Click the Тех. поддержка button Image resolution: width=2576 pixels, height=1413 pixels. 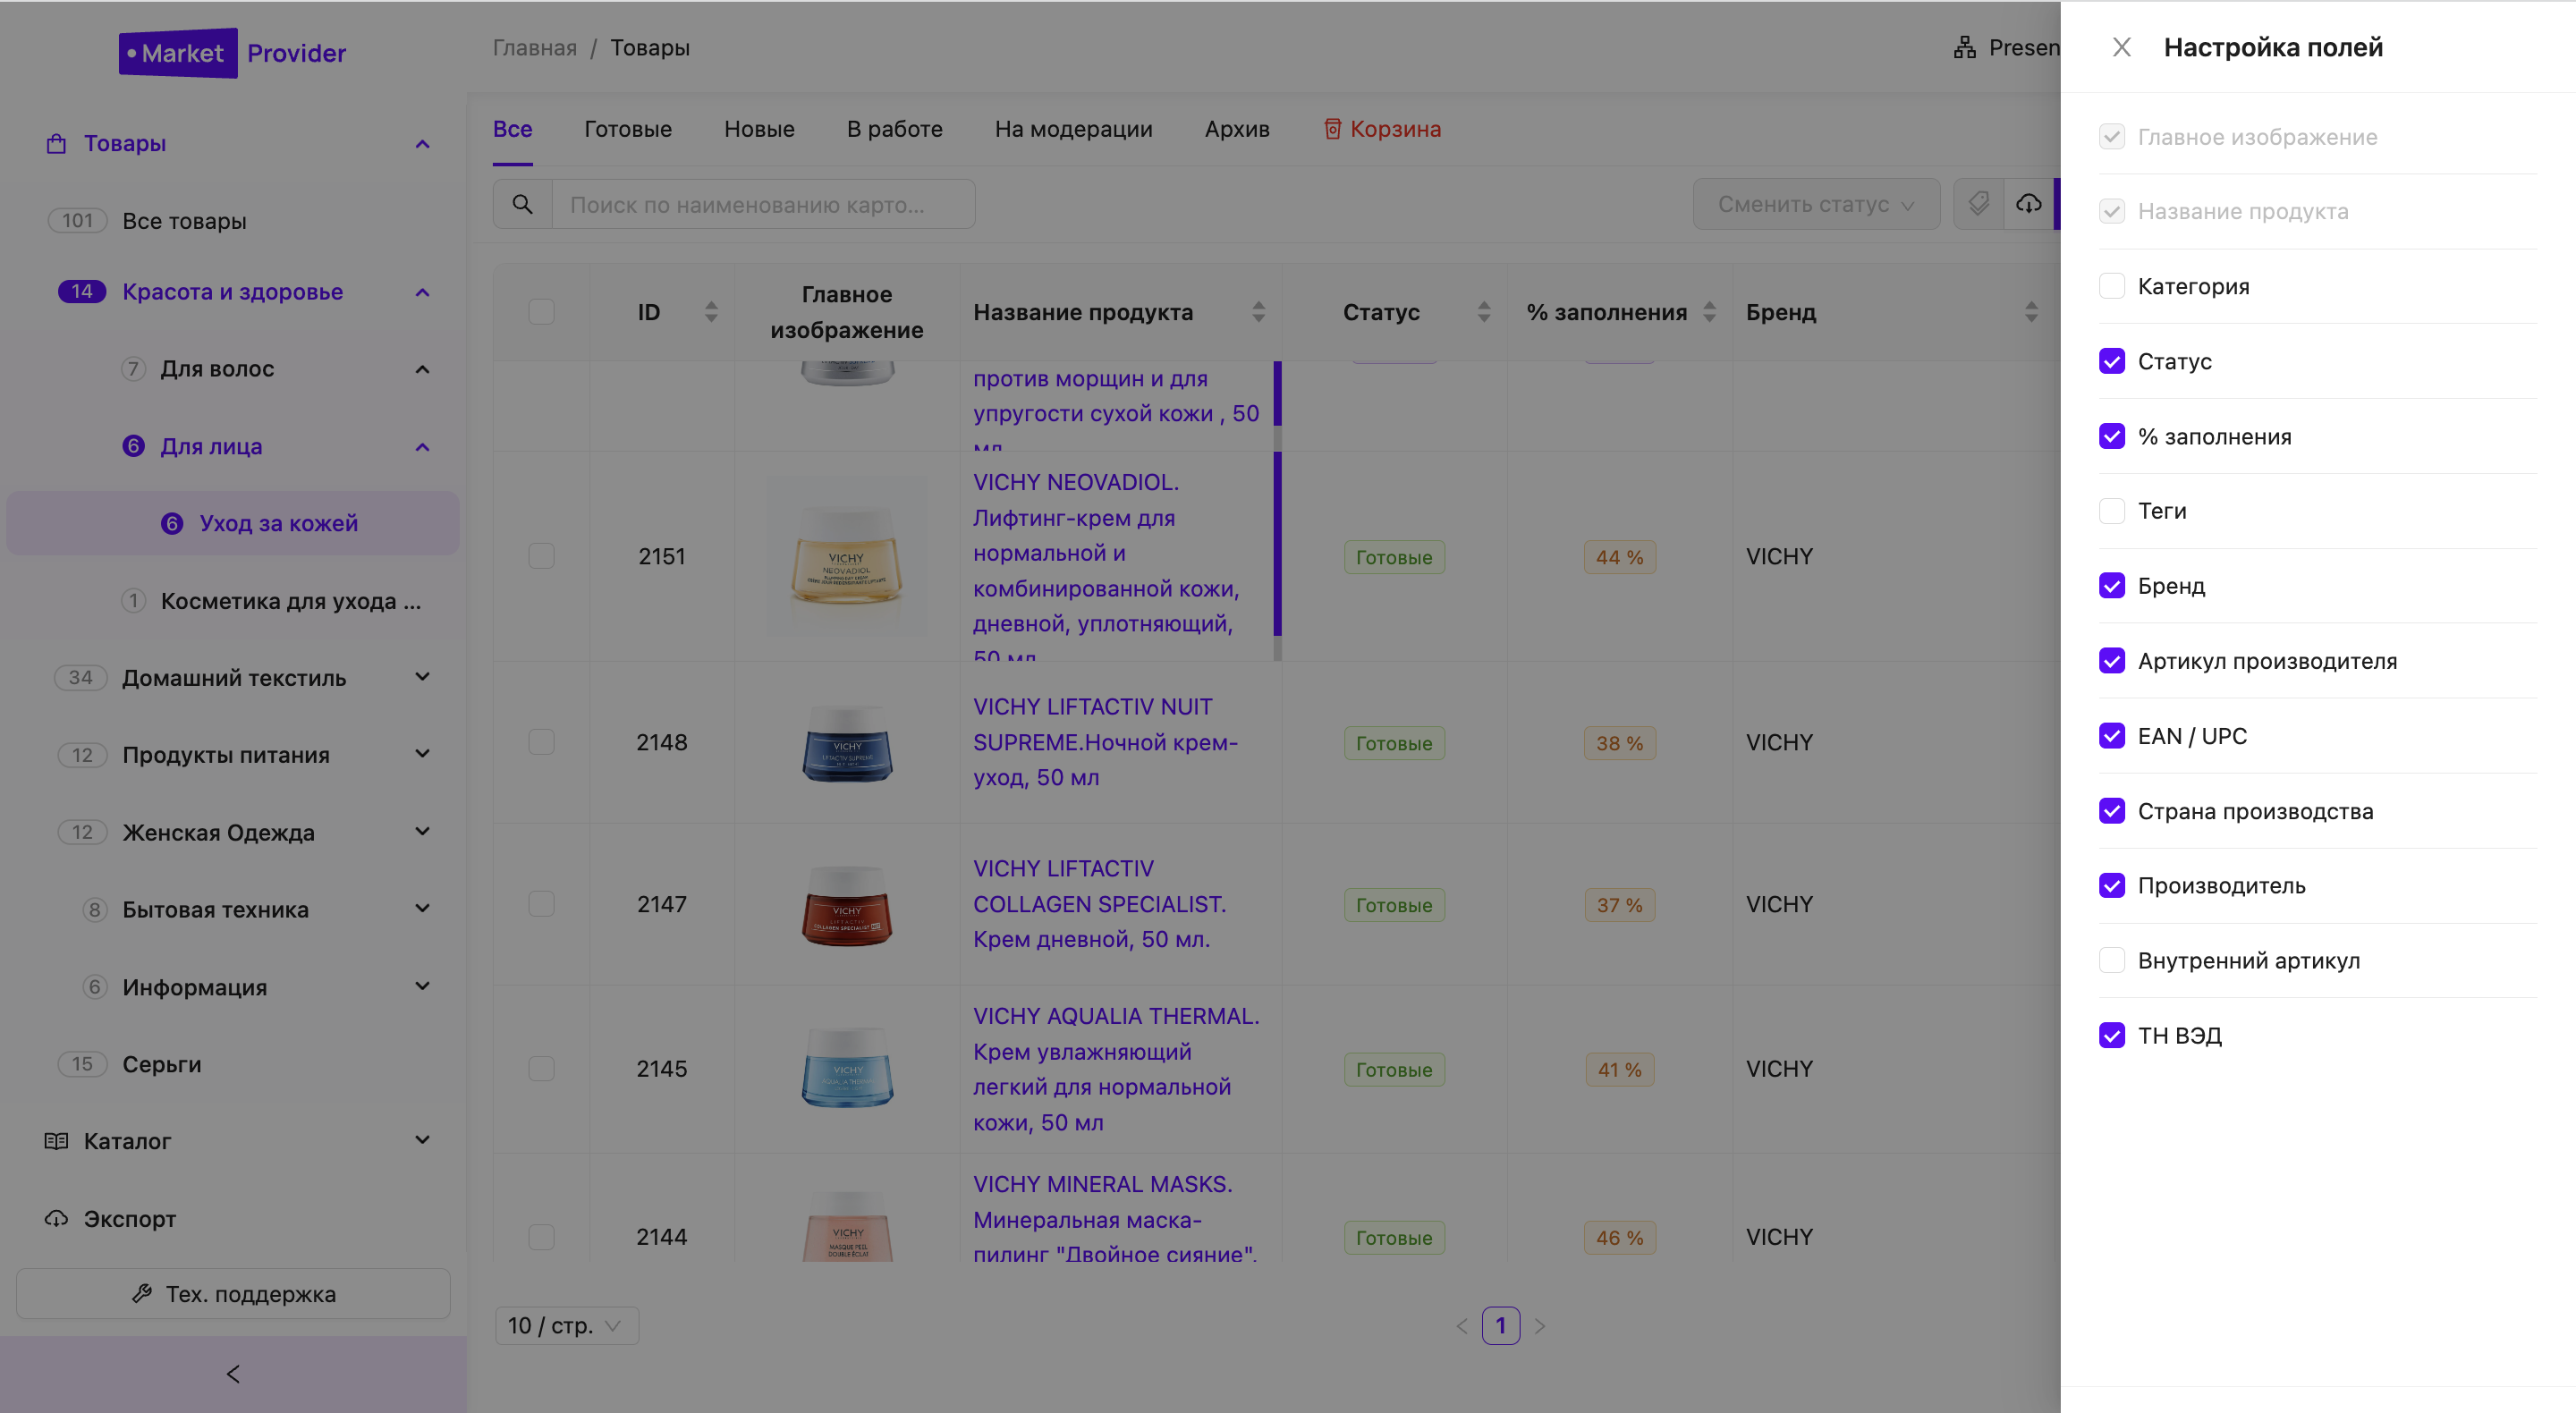[233, 1294]
